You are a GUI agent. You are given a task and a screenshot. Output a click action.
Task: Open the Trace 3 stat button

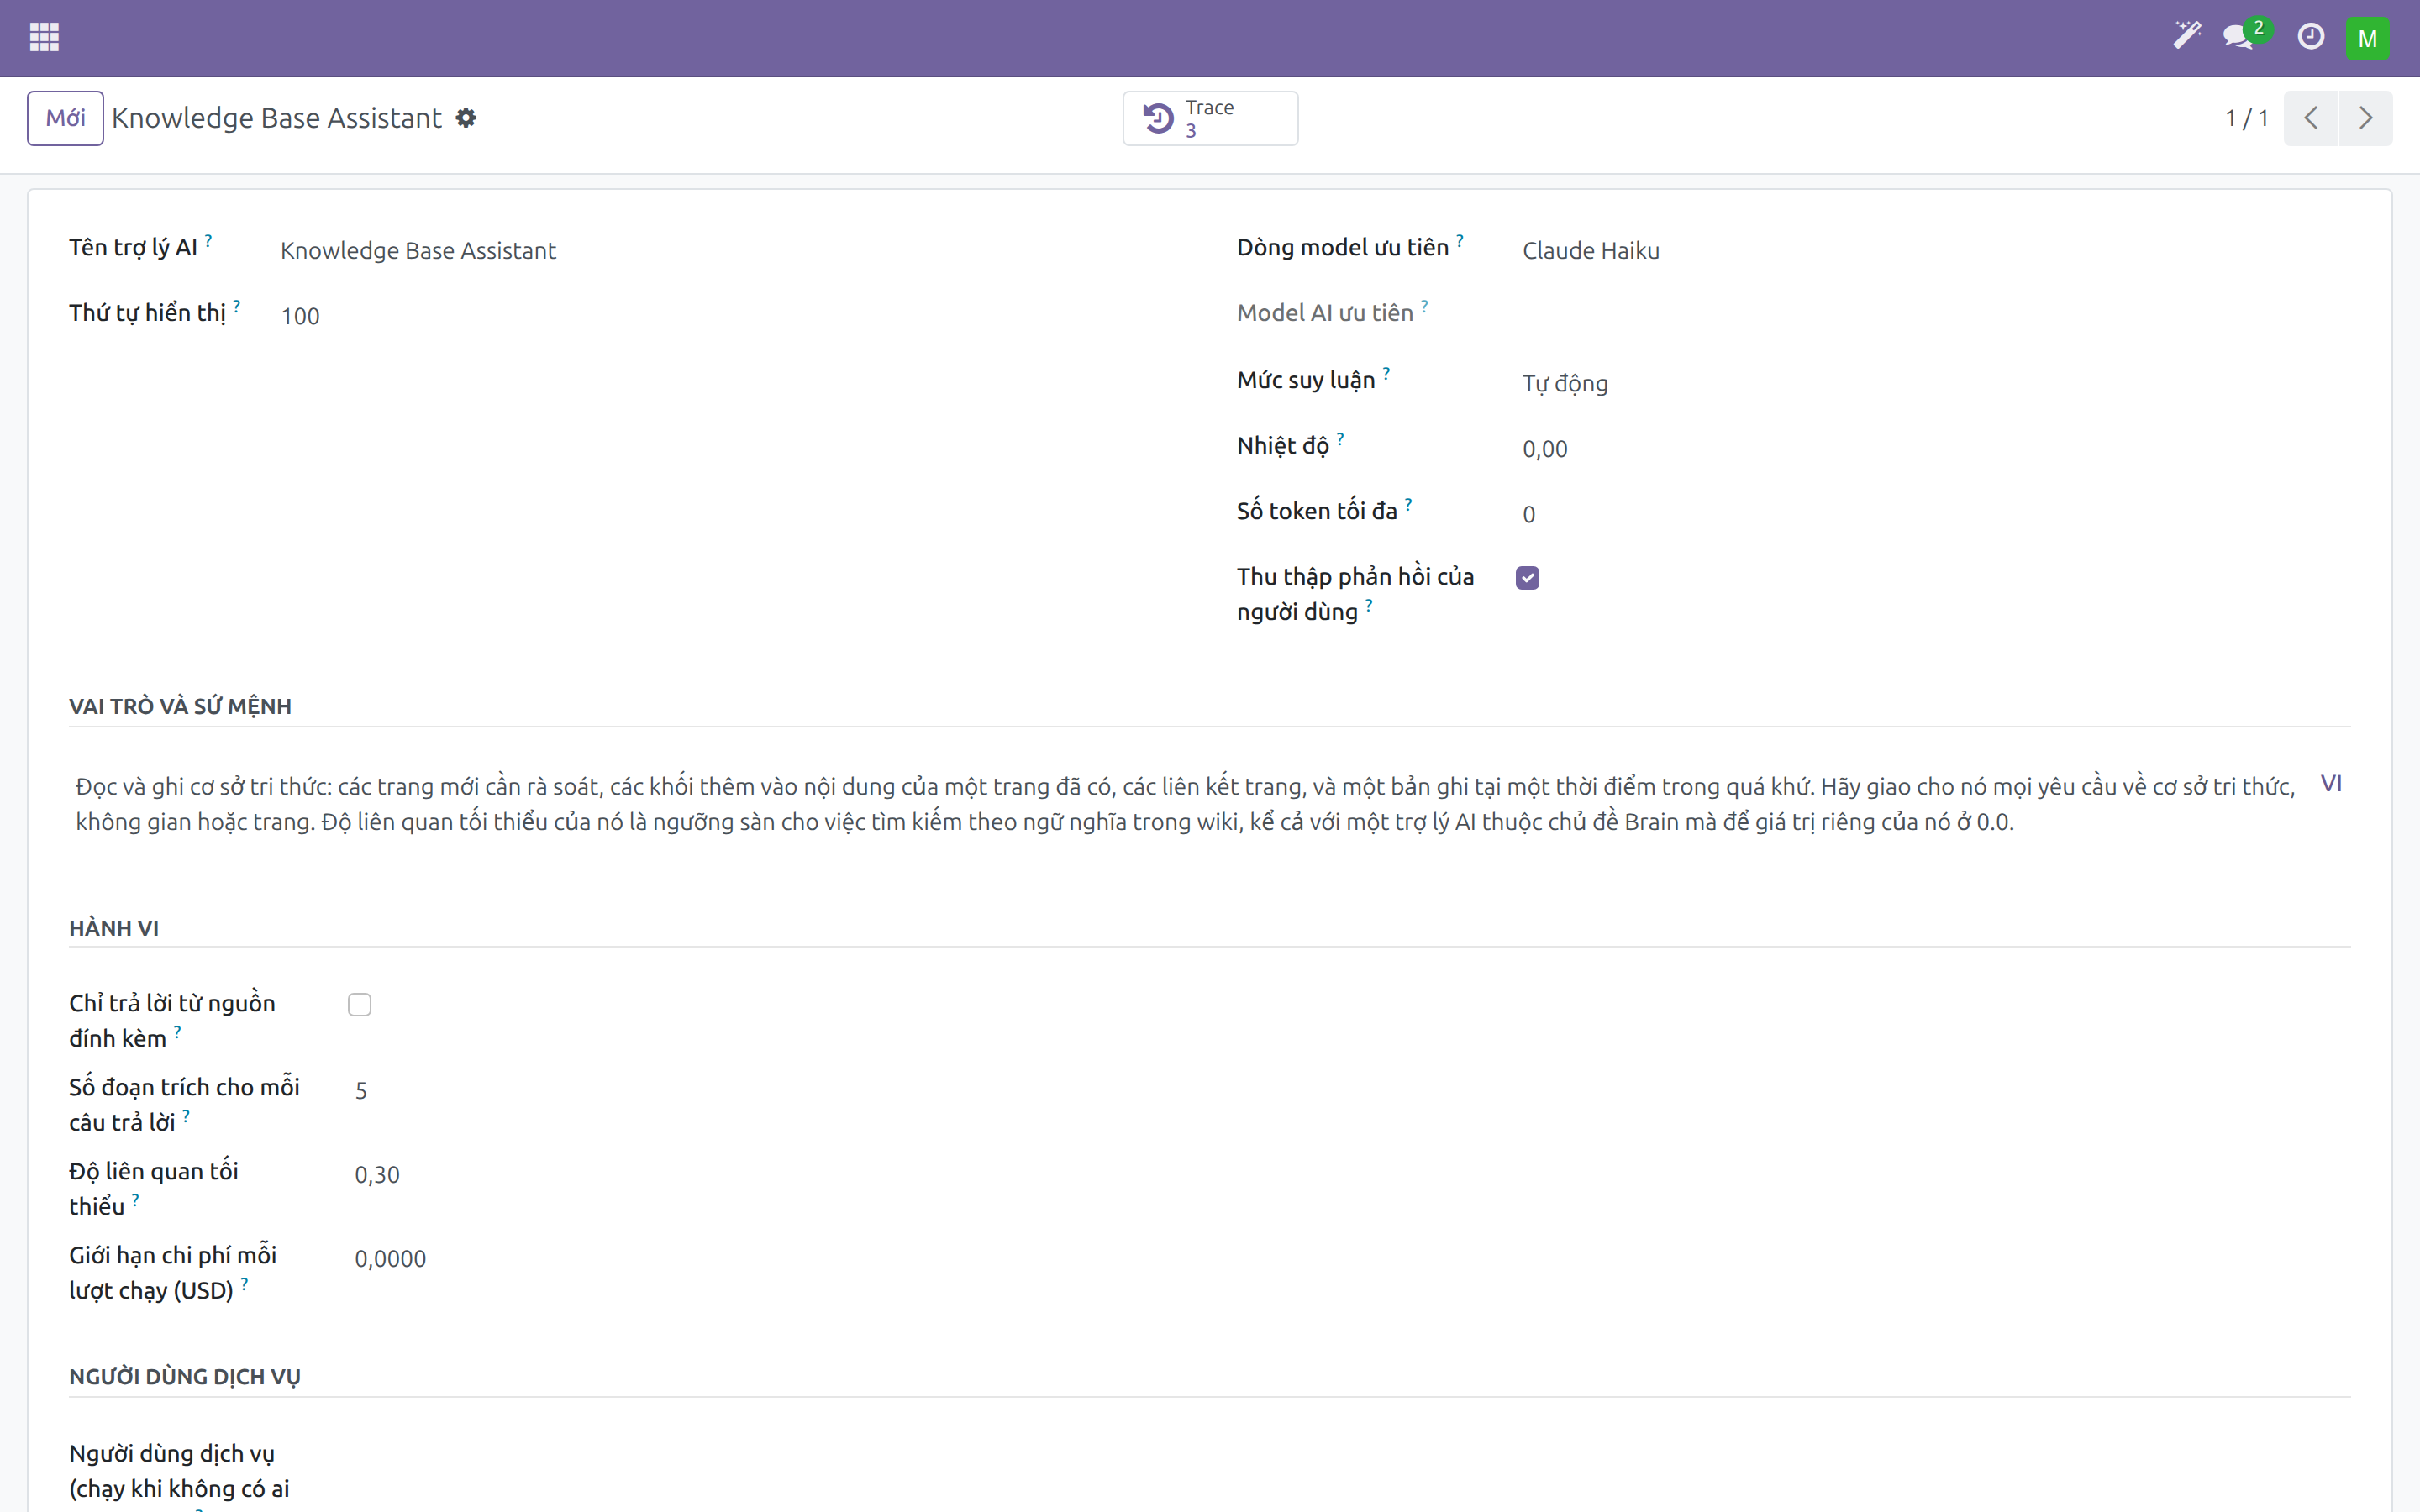click(1210, 118)
